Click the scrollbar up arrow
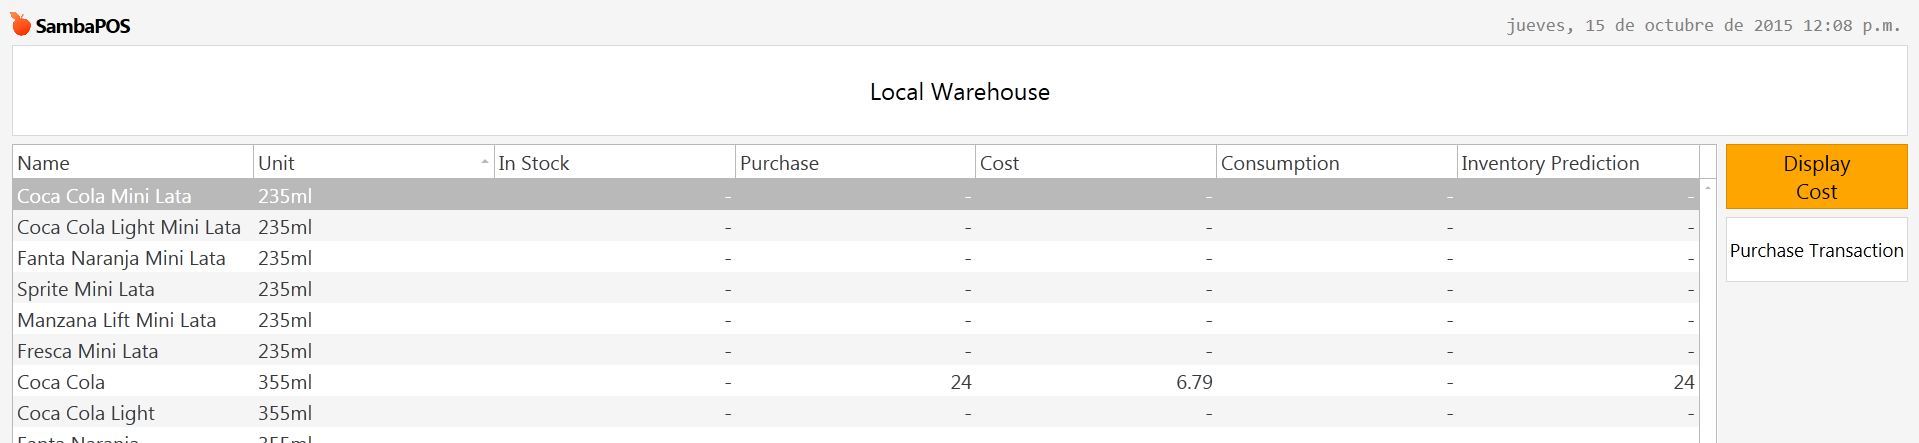Viewport: 1919px width, 443px height. (1708, 189)
